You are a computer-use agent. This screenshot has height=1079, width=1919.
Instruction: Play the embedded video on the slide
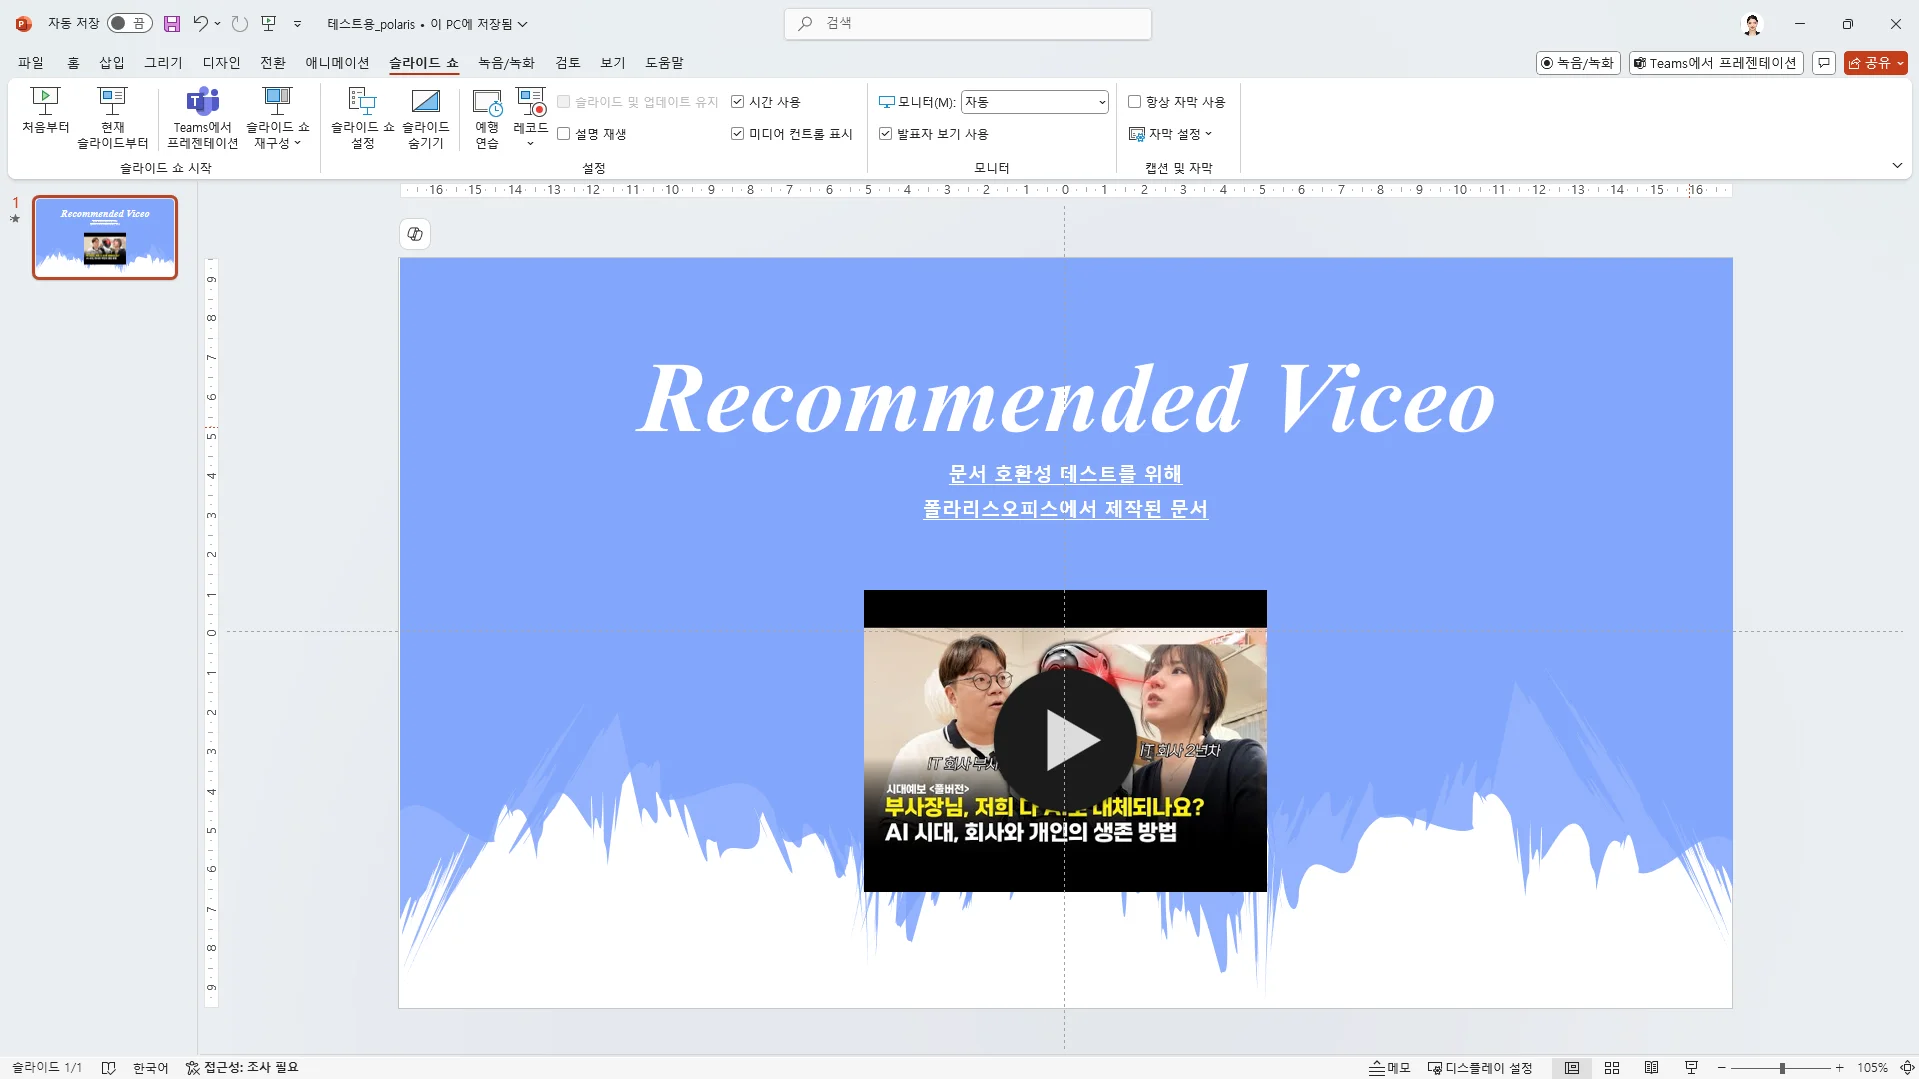tap(1065, 740)
